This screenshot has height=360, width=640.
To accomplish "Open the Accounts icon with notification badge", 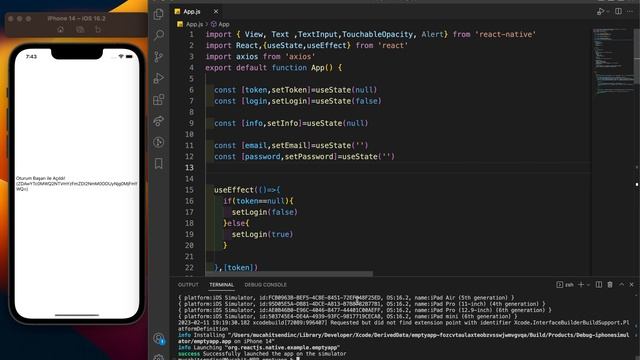I will pyautogui.click(x=159, y=339).
